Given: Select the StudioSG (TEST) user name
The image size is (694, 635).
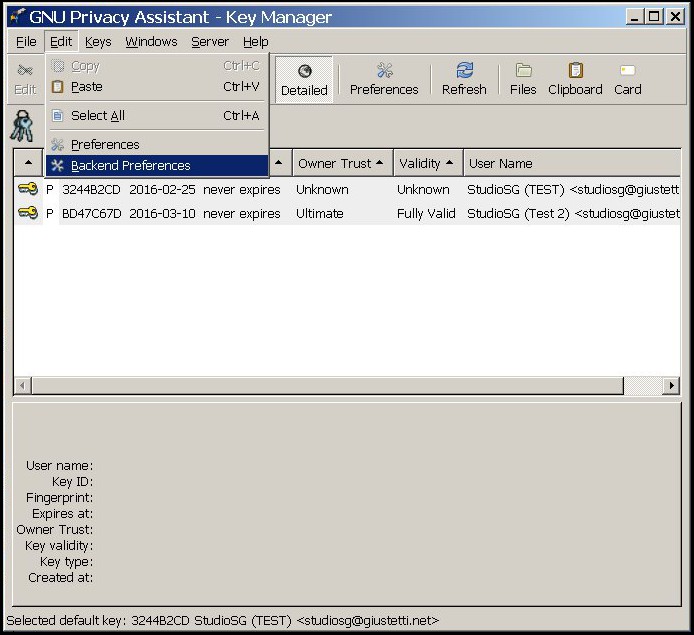Looking at the screenshot, I should coord(573,189).
